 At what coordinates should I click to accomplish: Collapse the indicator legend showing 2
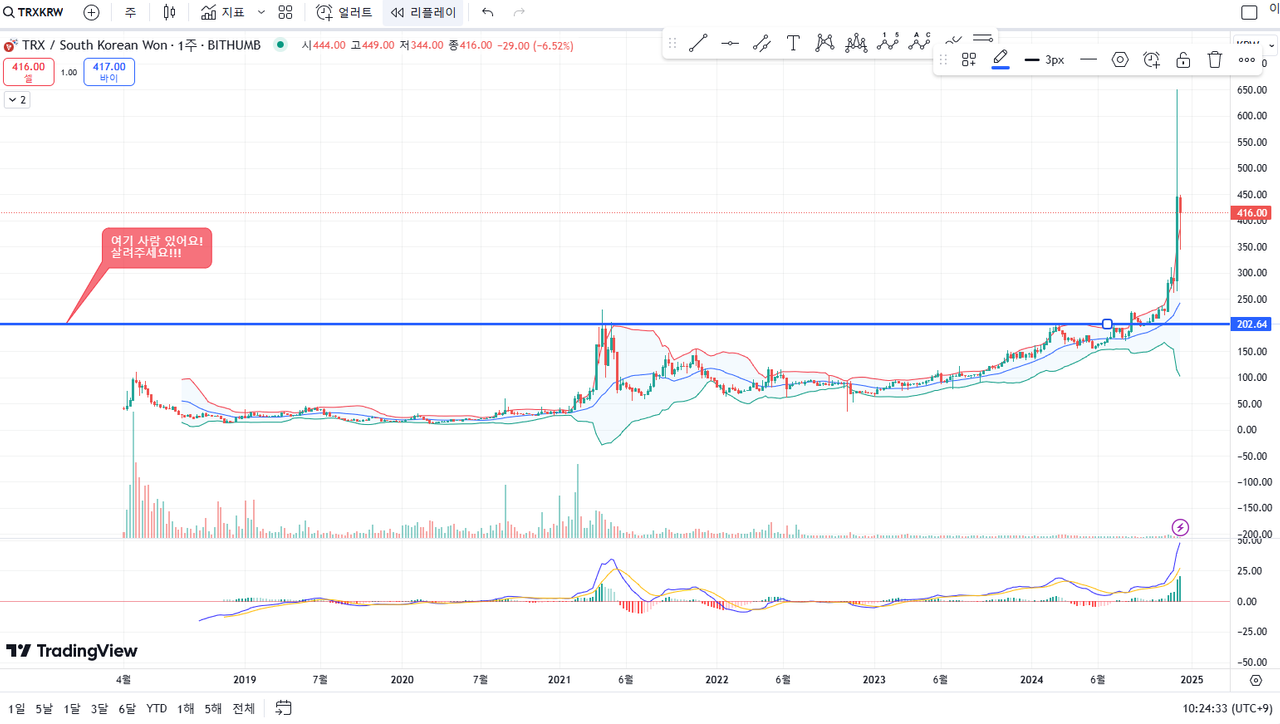coord(17,100)
